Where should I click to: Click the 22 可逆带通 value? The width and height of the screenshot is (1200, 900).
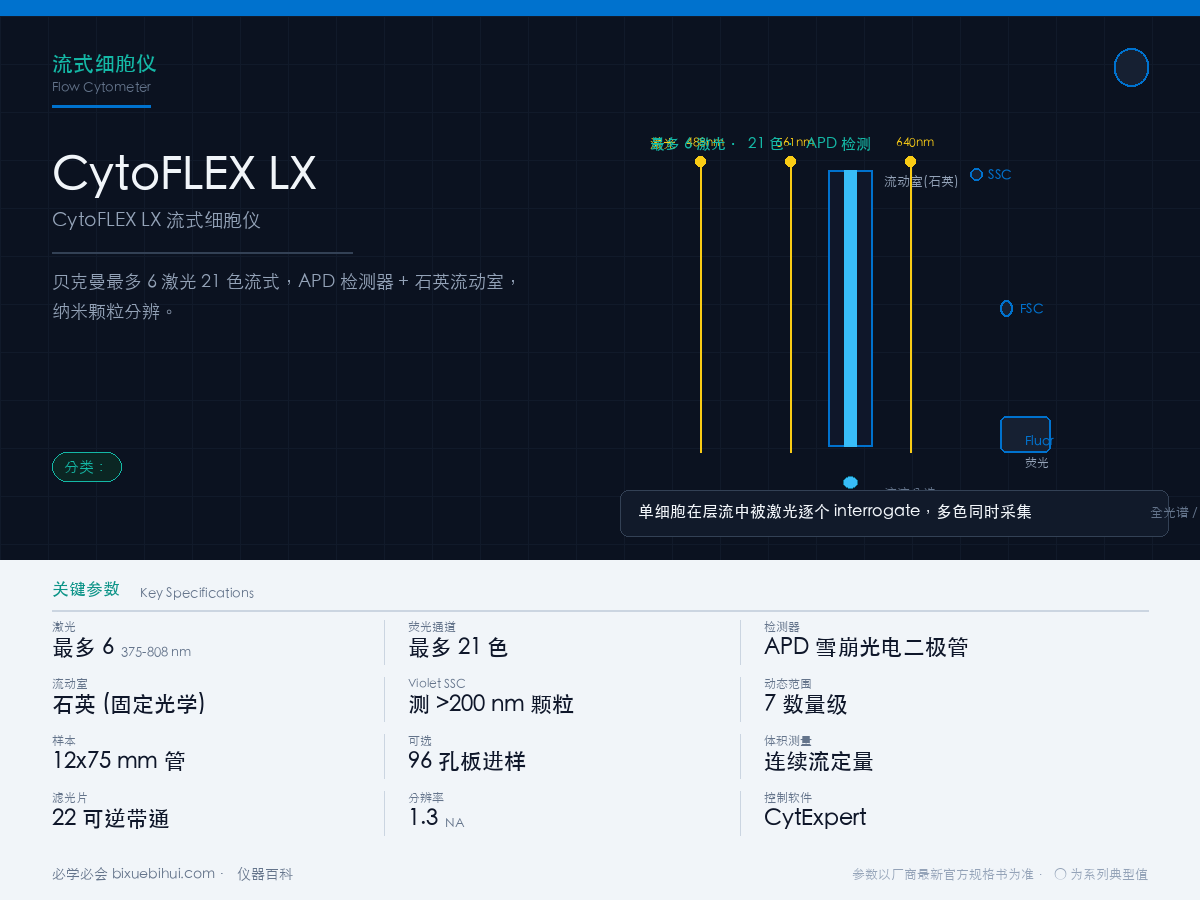coord(111,818)
